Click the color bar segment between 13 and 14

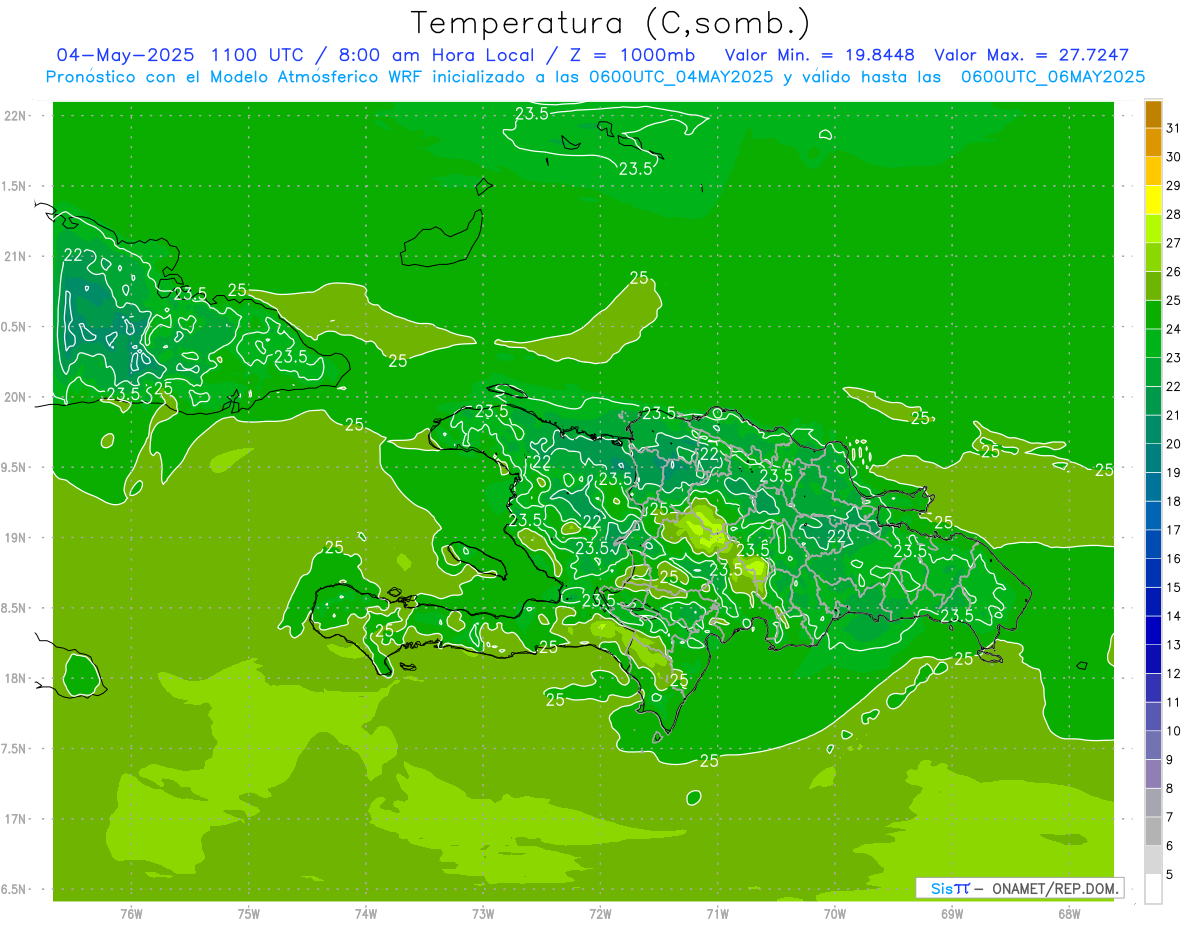[x=1153, y=630]
